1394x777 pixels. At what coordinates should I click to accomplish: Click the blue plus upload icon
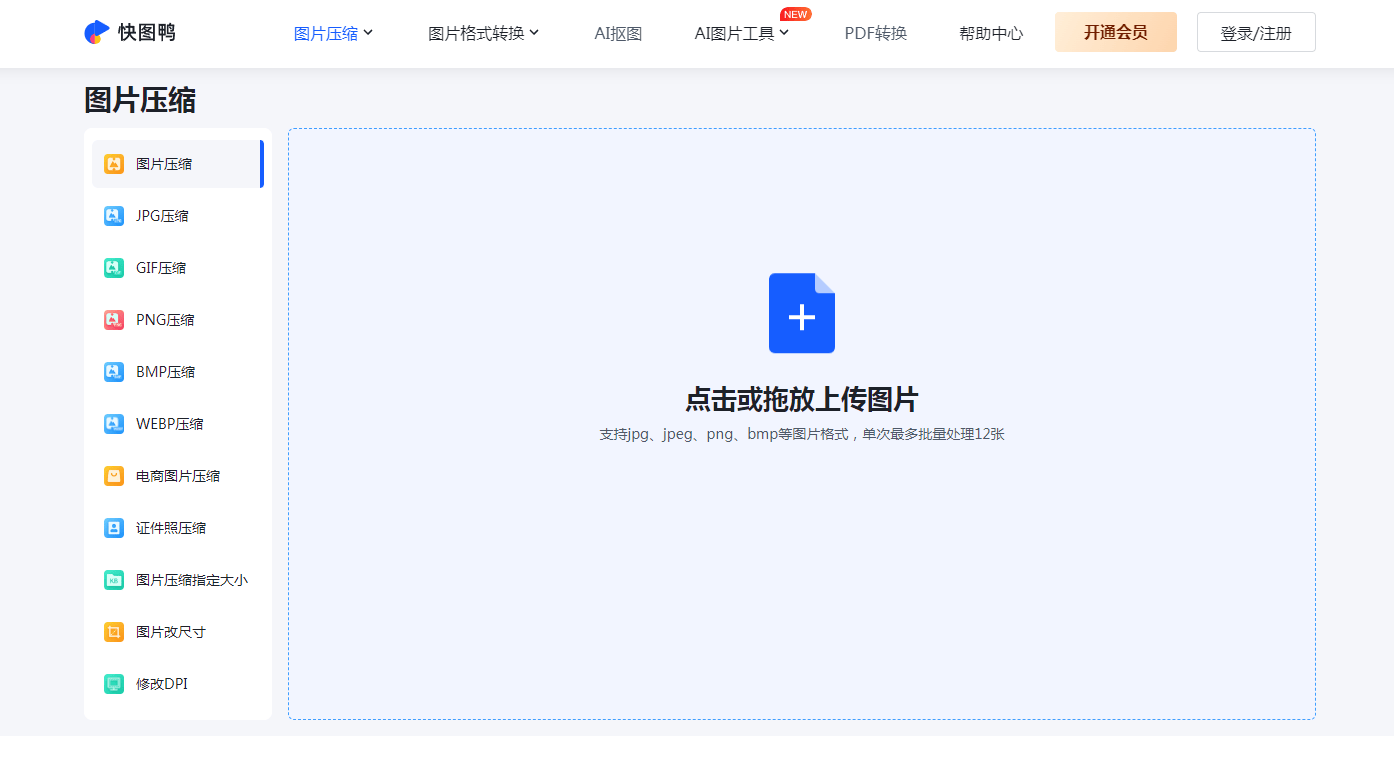coord(801,313)
